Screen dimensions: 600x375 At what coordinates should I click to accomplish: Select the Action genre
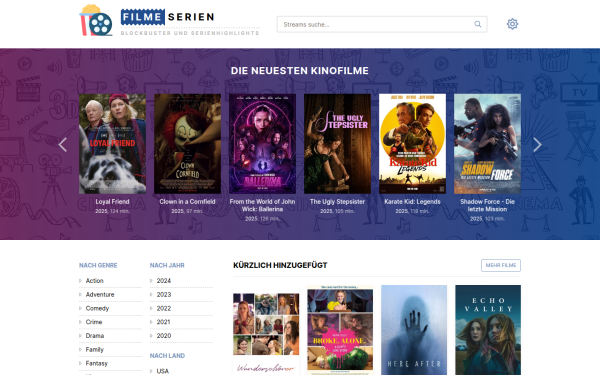point(95,280)
